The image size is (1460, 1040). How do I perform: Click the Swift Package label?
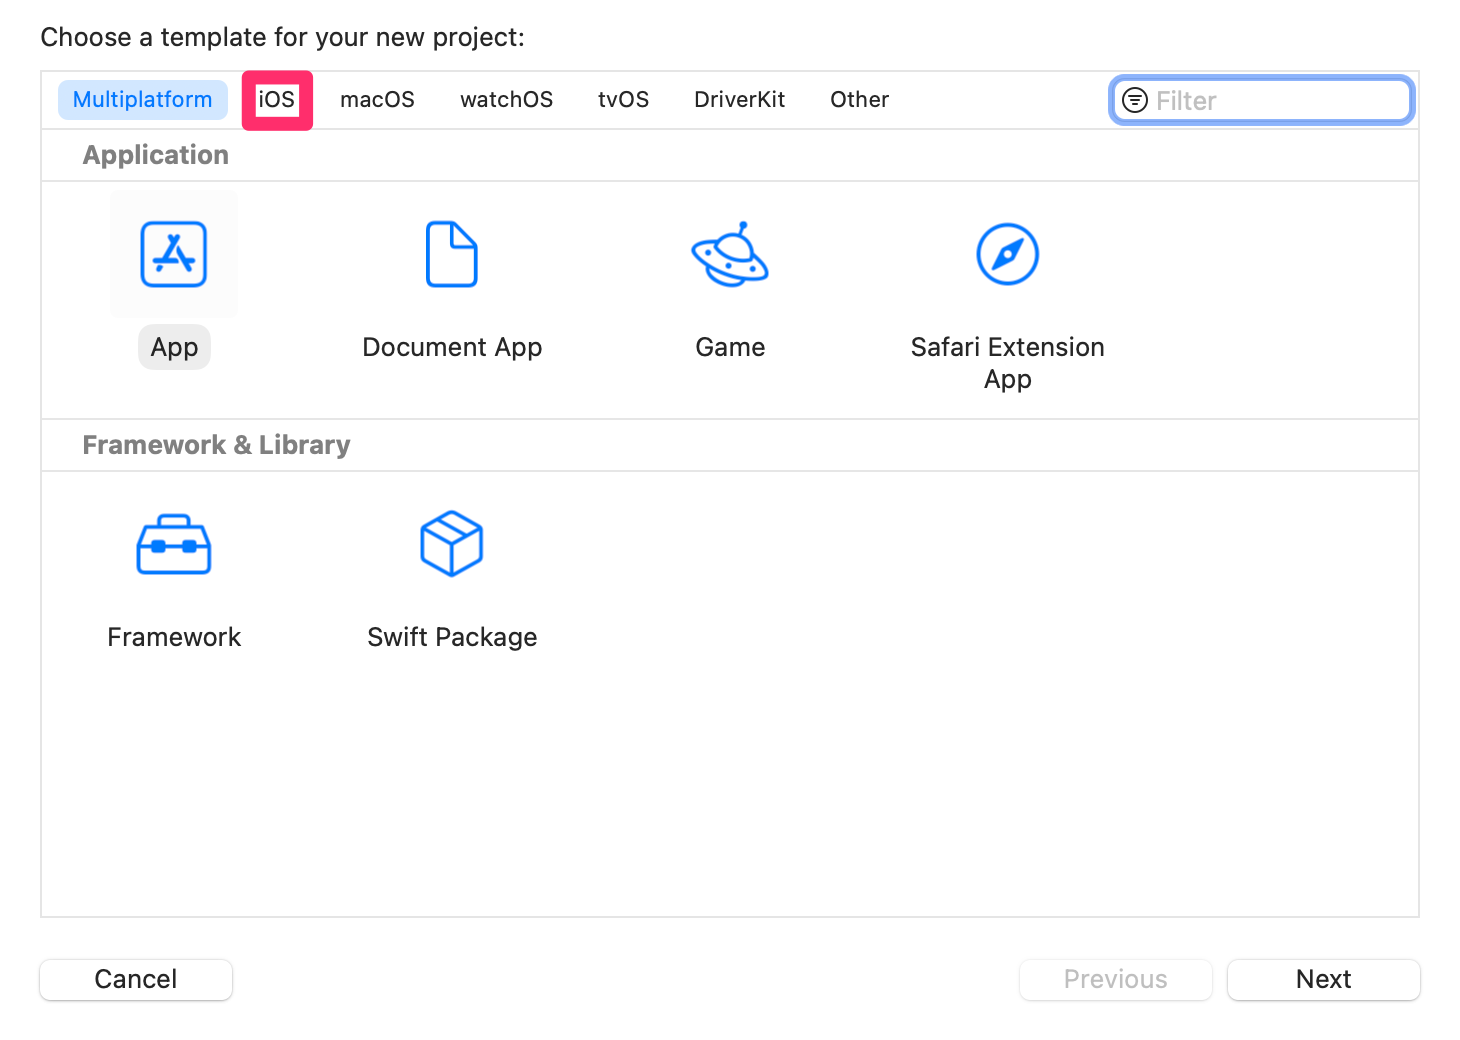pyautogui.click(x=452, y=637)
